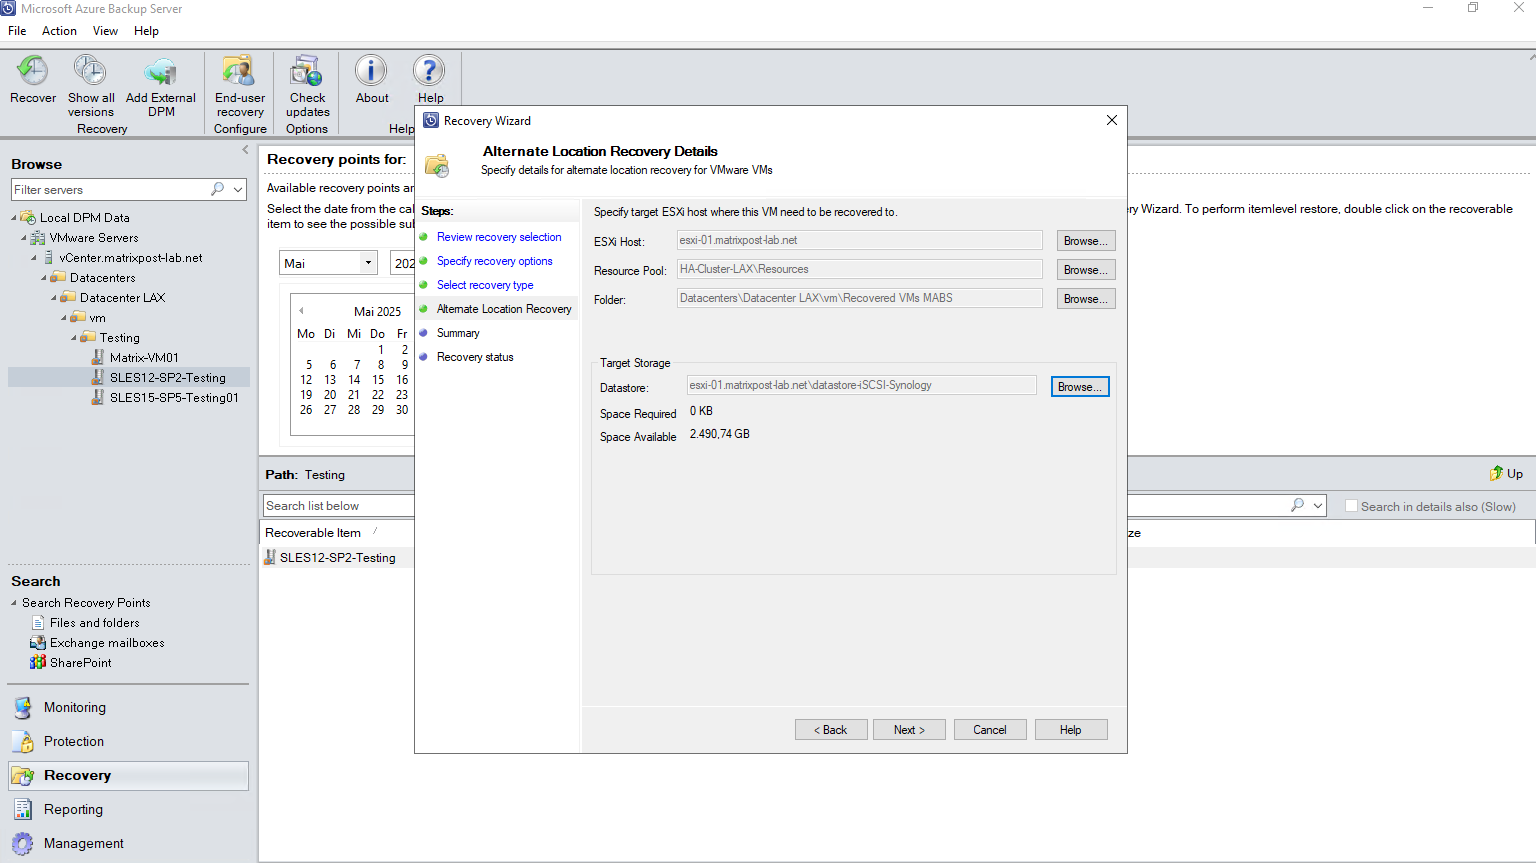This screenshot has width=1536, height=863.
Task: Collapse the Datacenters tree node
Action: tap(44, 278)
